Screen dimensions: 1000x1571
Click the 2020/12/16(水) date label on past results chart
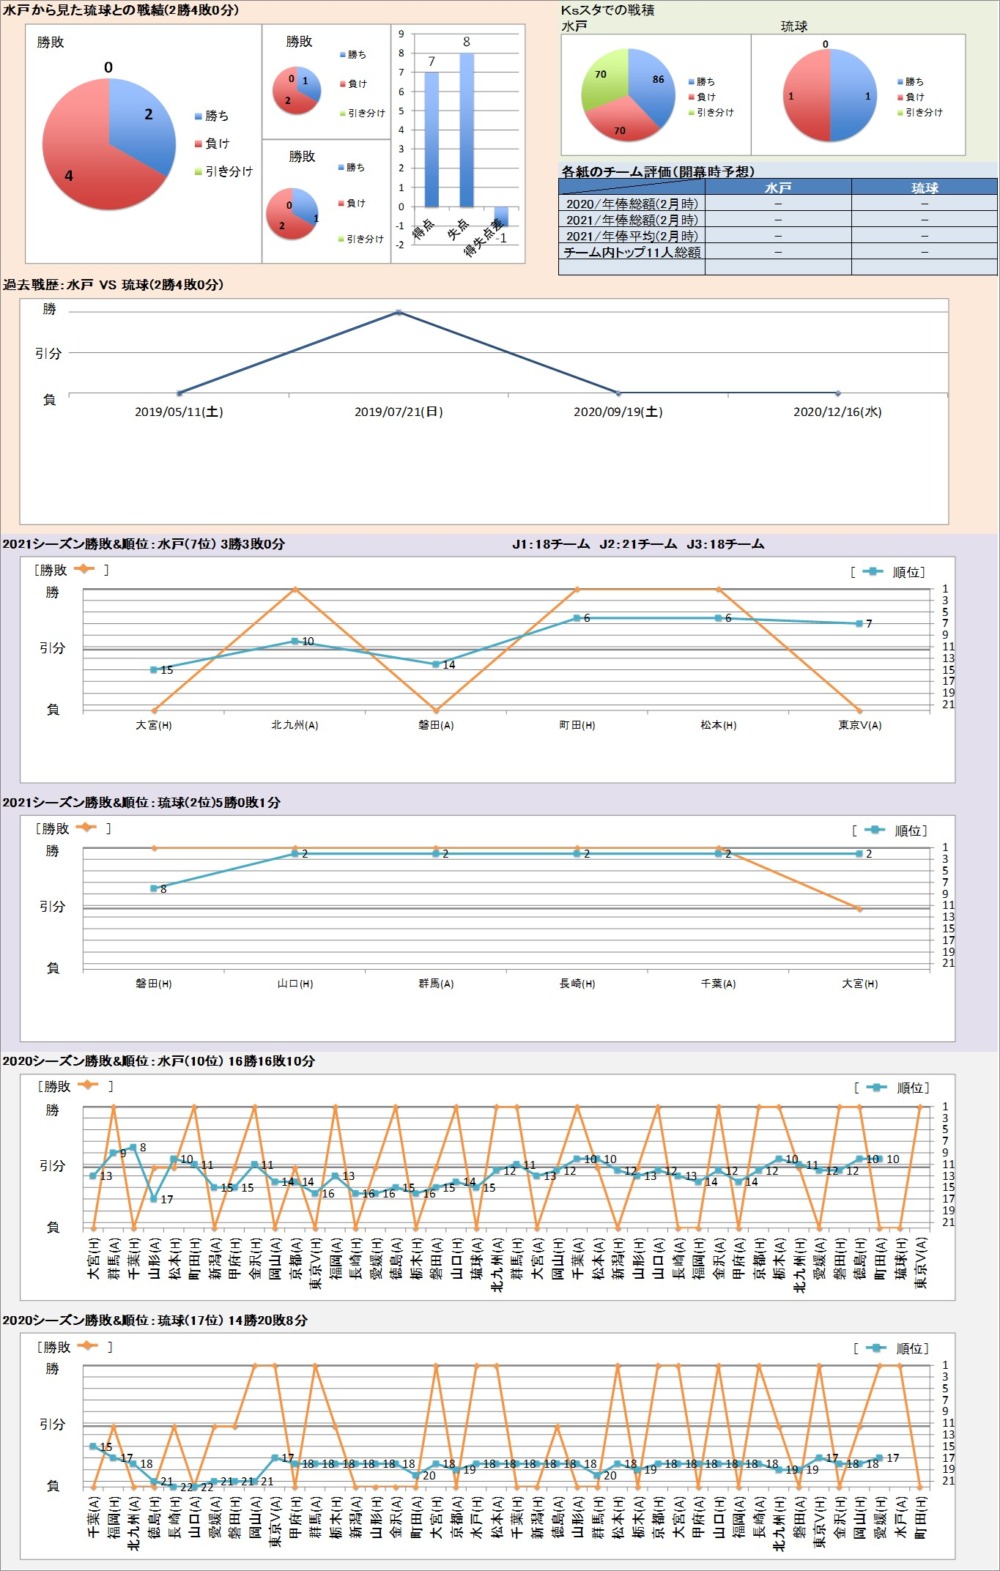point(837,412)
